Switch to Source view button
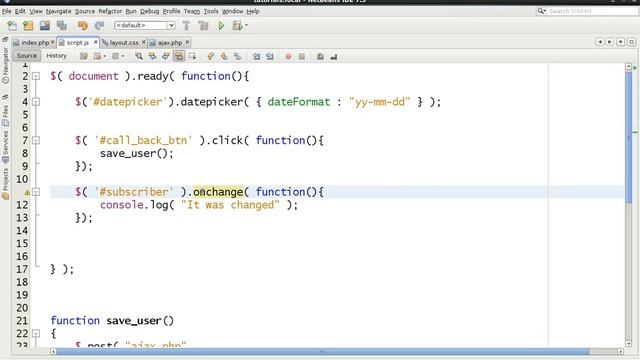The height and width of the screenshot is (360, 640). 27,56
